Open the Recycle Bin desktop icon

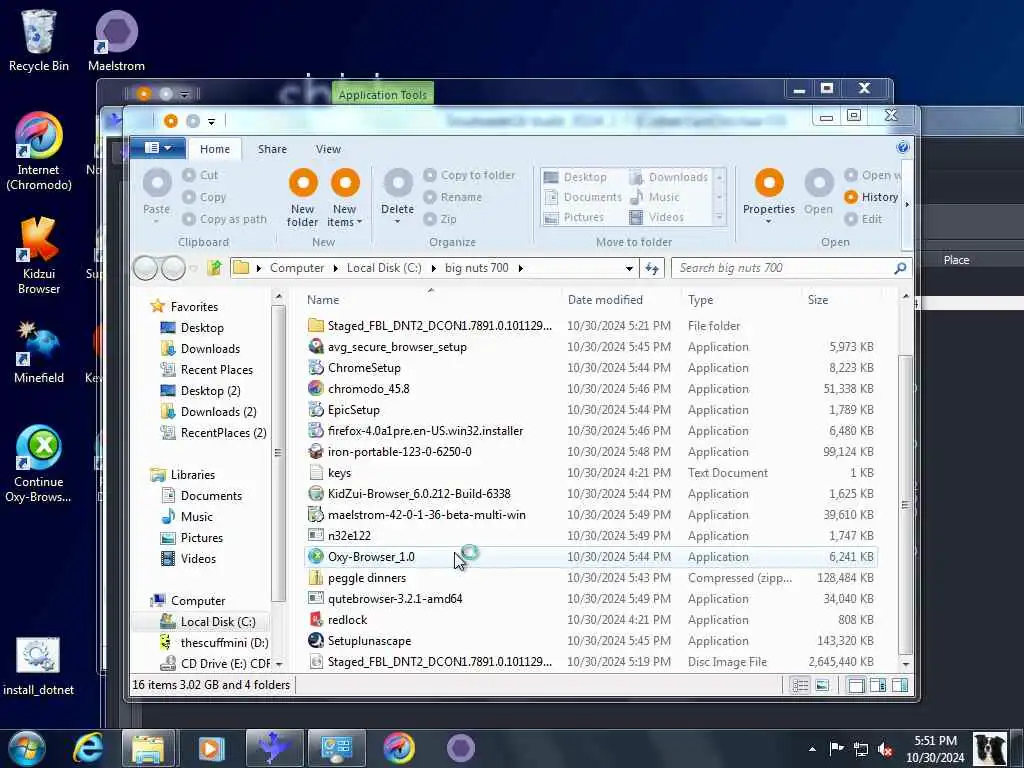(x=39, y=40)
